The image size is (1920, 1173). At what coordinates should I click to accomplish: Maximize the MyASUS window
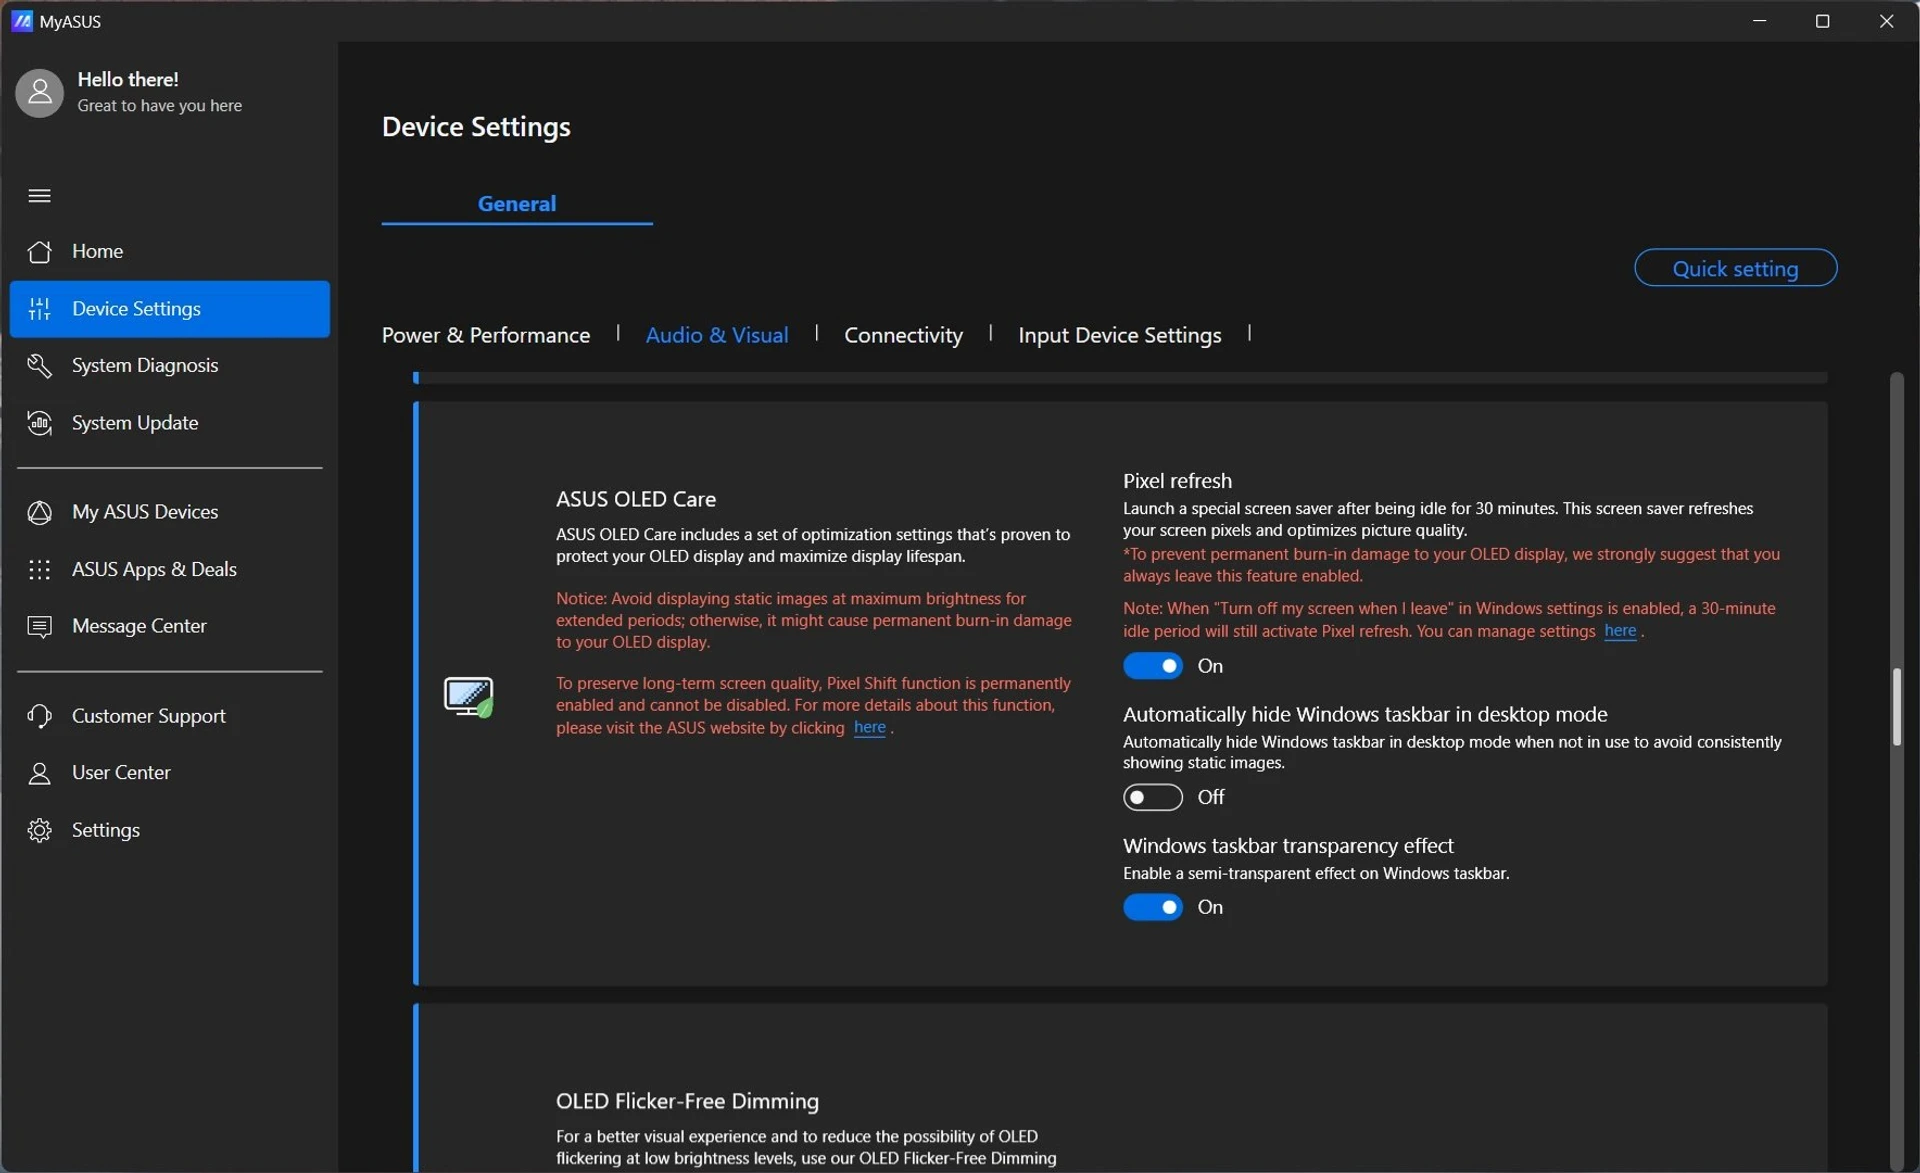tap(1822, 21)
